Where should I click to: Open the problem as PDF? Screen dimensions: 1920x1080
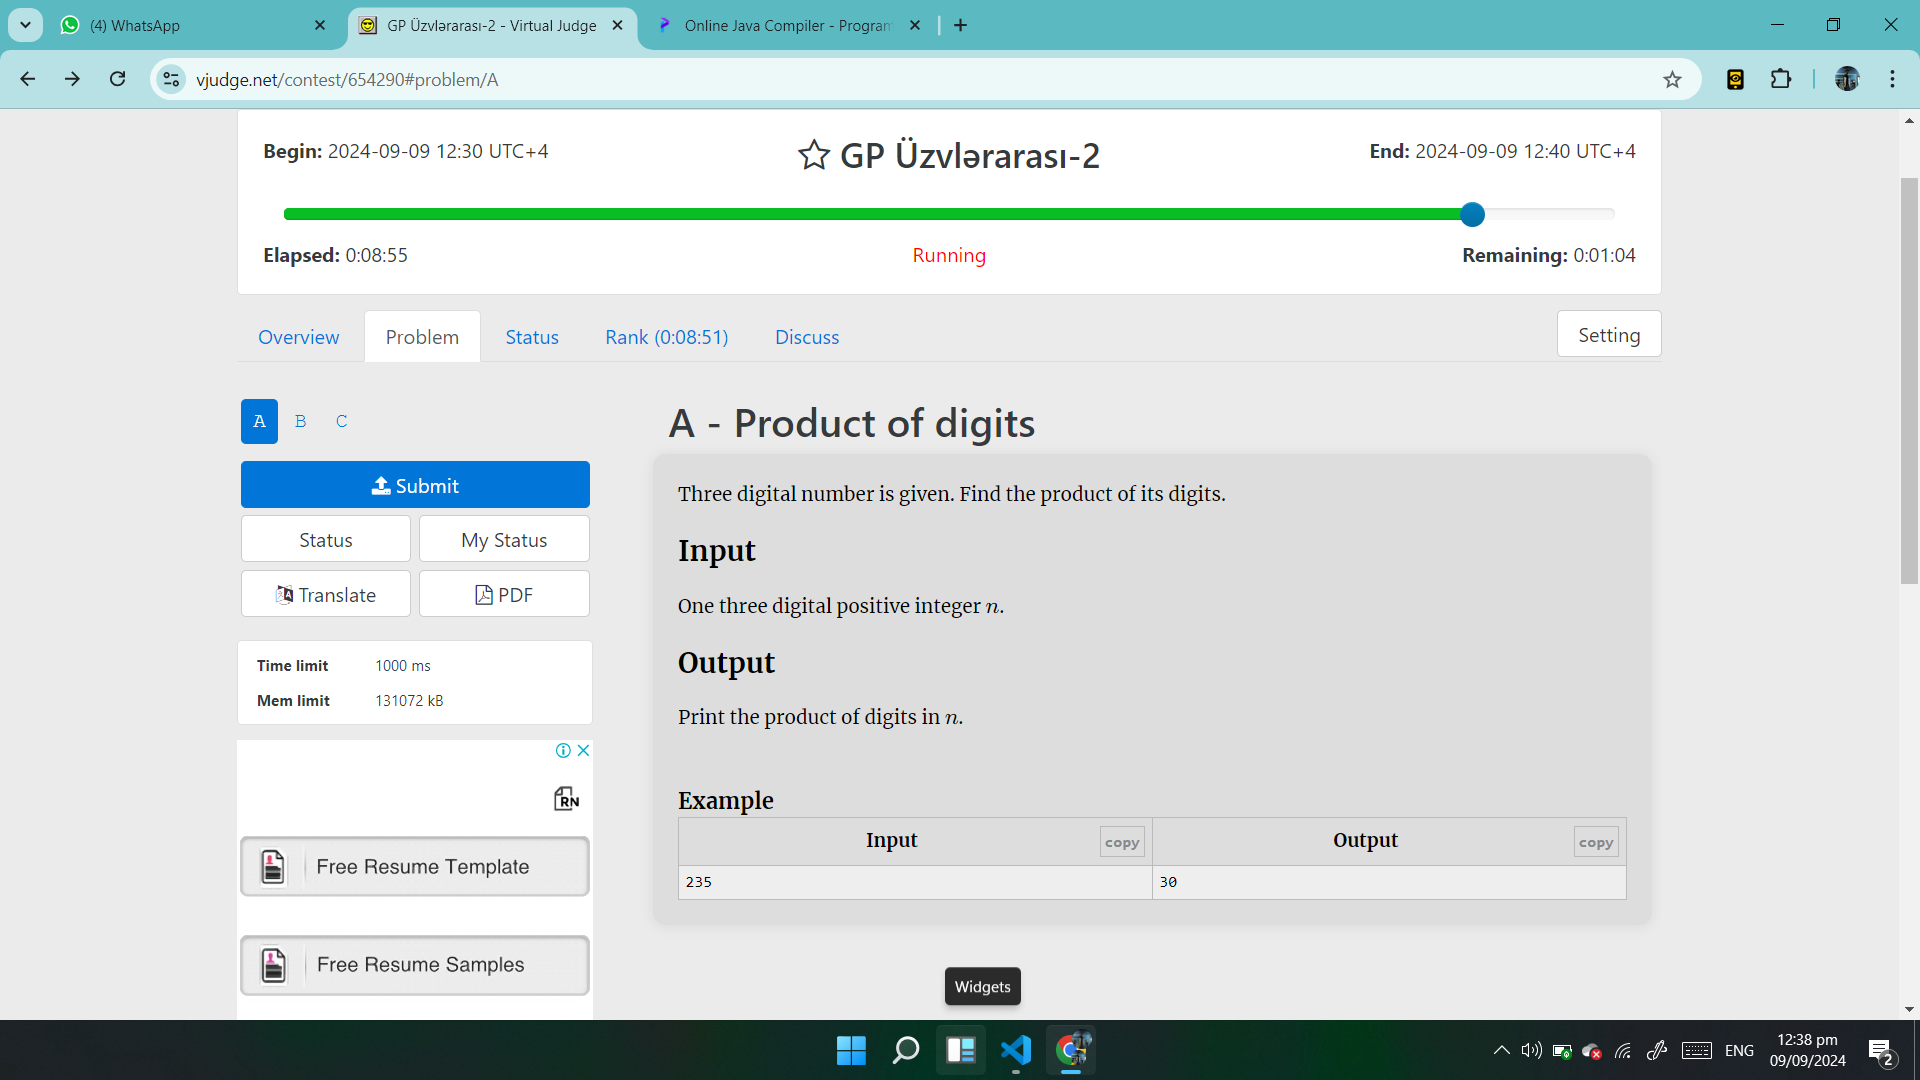point(504,595)
